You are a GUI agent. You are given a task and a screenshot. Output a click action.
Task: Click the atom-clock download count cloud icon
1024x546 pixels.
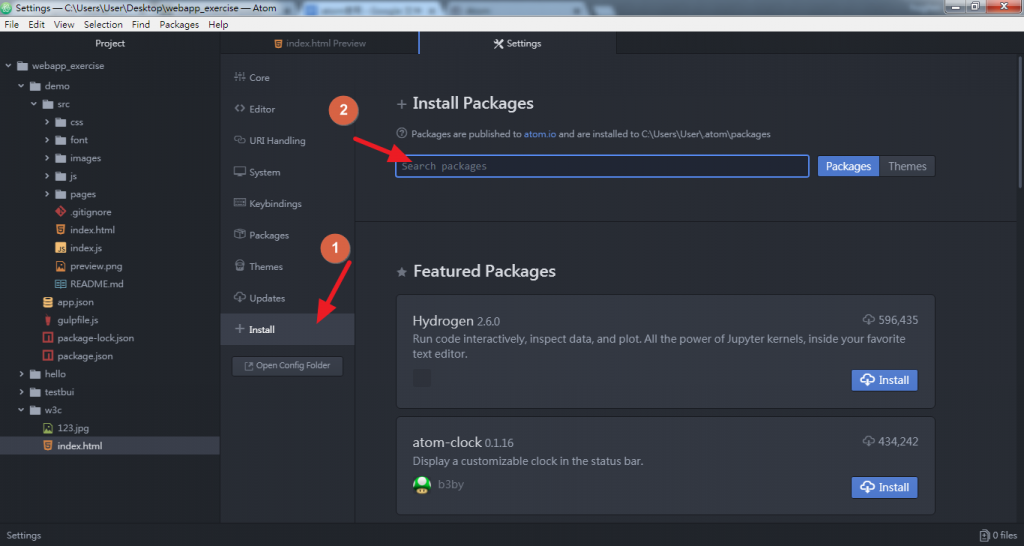pyautogui.click(x=869, y=442)
